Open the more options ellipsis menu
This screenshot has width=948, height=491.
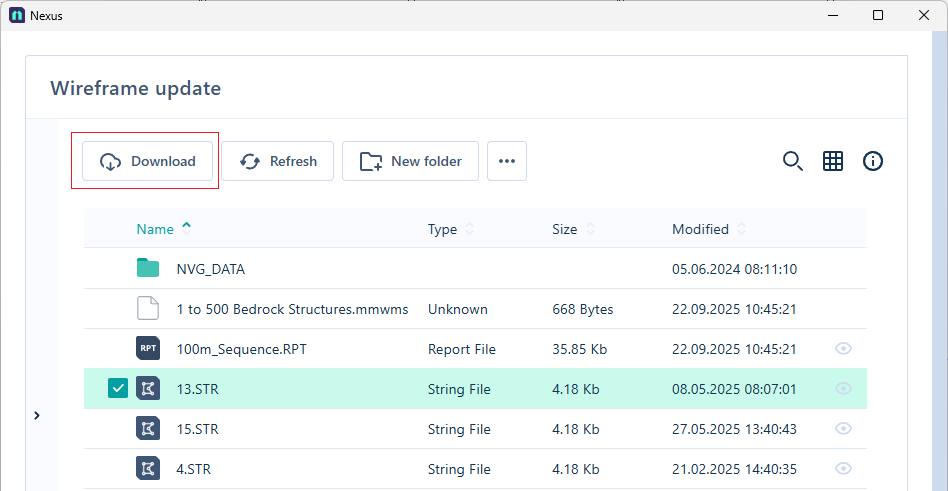(x=507, y=161)
